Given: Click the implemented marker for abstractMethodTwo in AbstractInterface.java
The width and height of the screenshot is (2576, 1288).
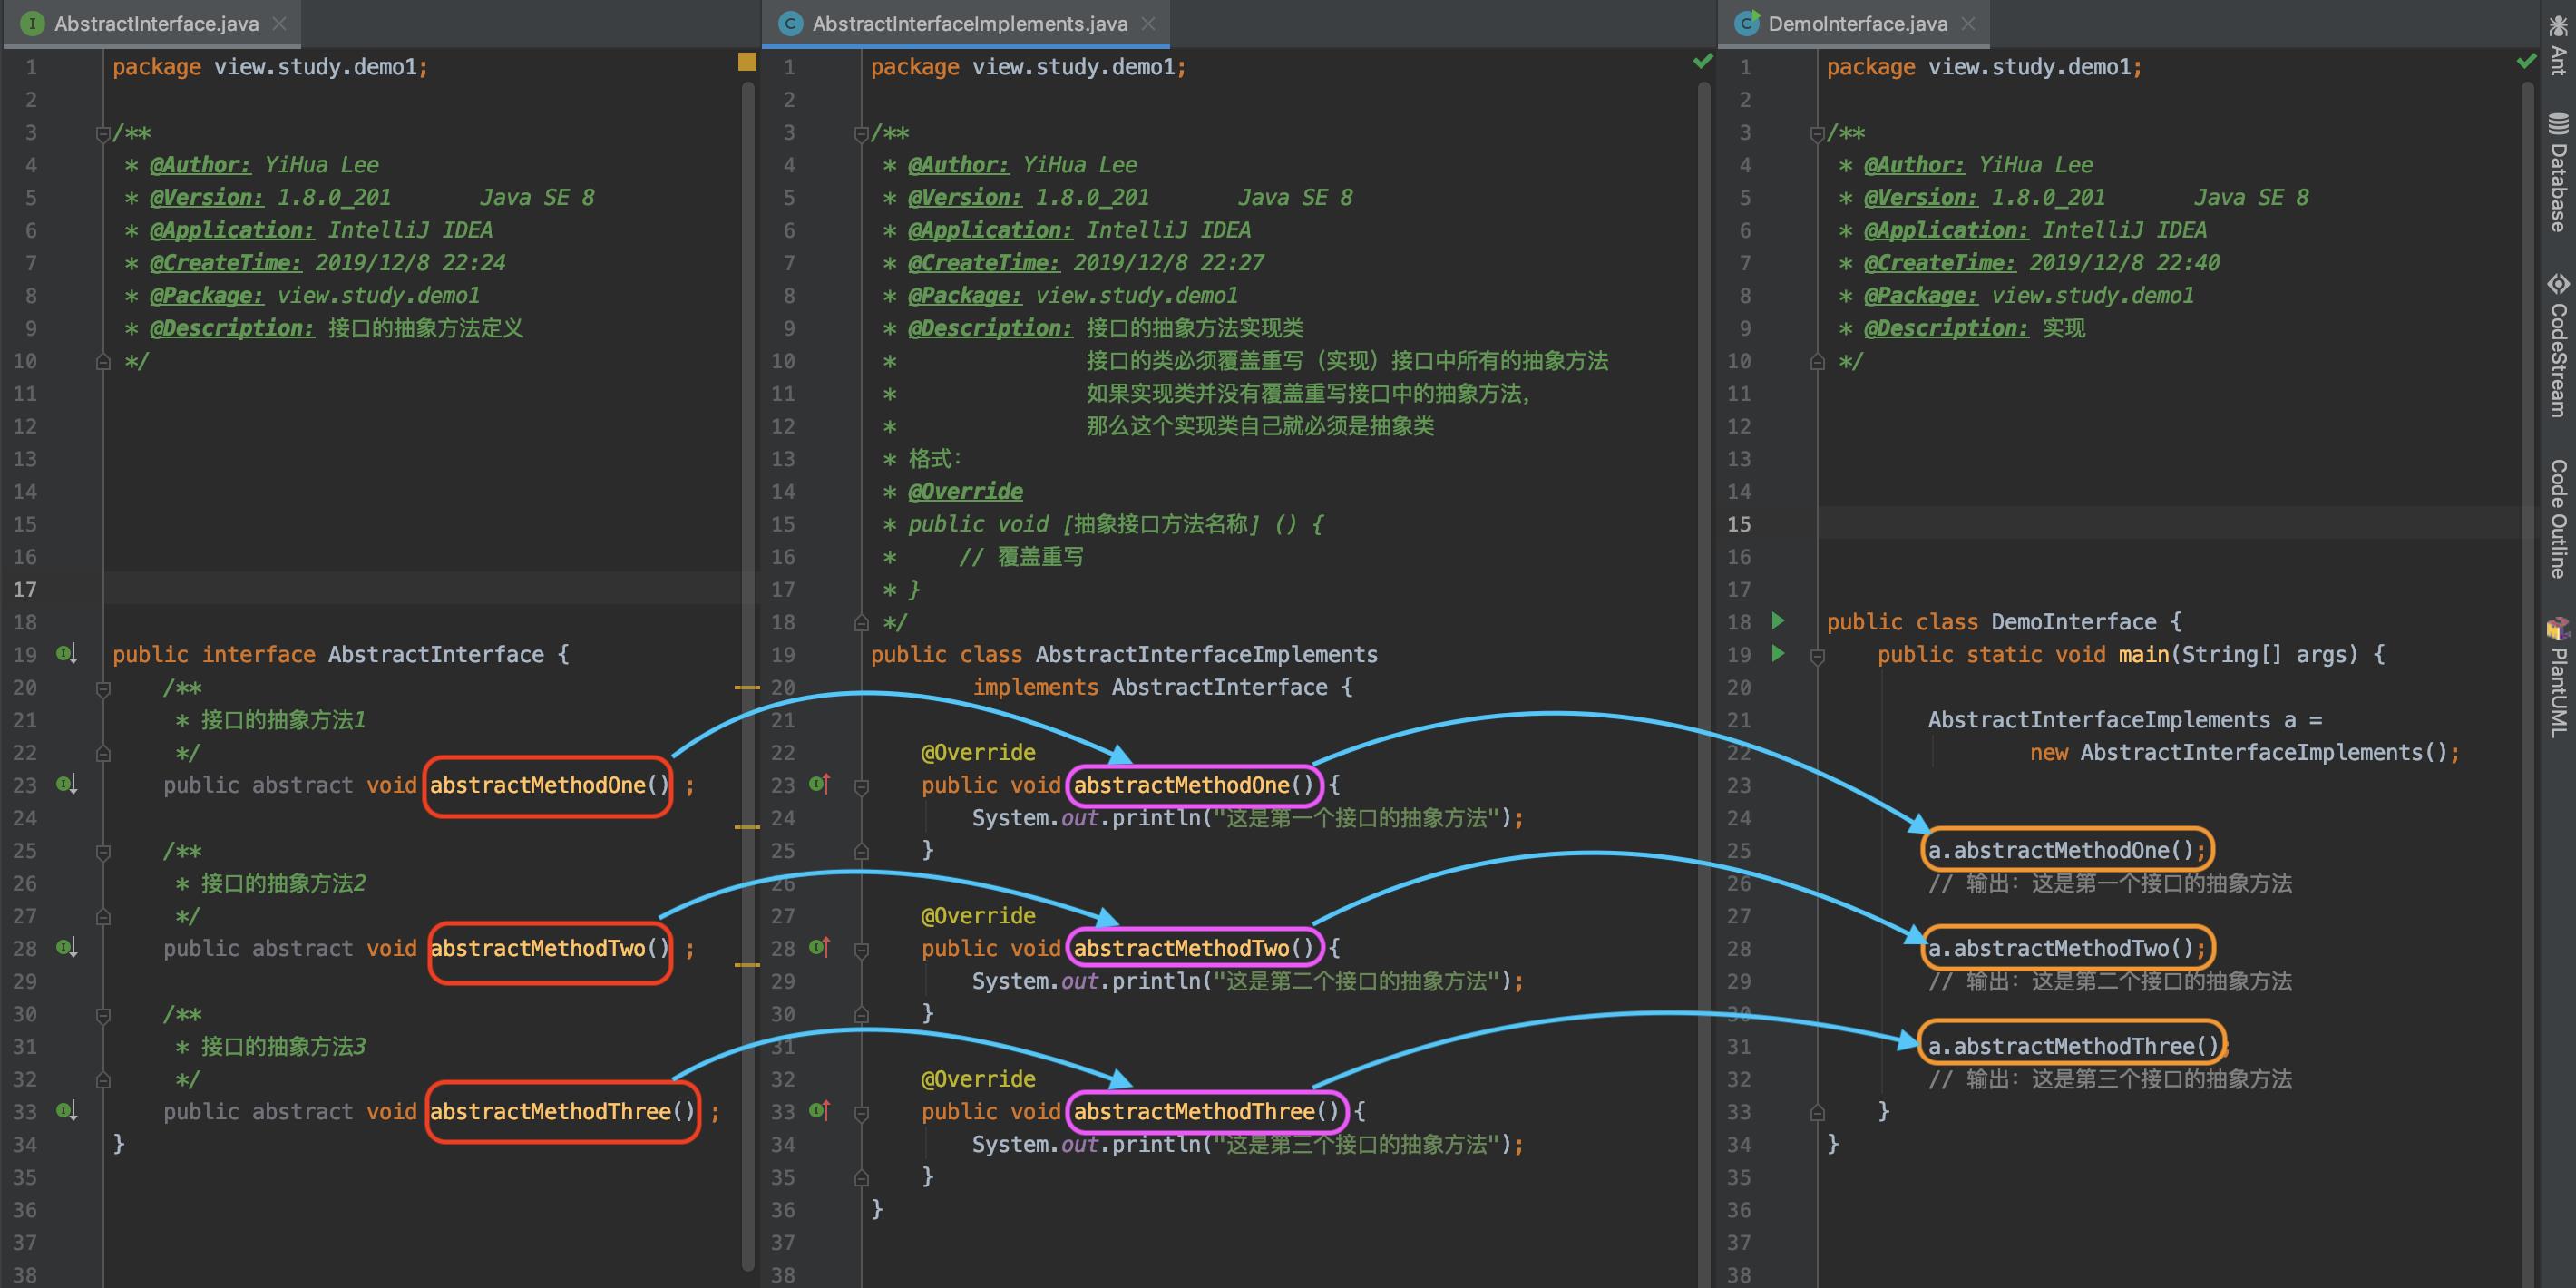Looking at the screenshot, I should pyautogui.click(x=67, y=948).
